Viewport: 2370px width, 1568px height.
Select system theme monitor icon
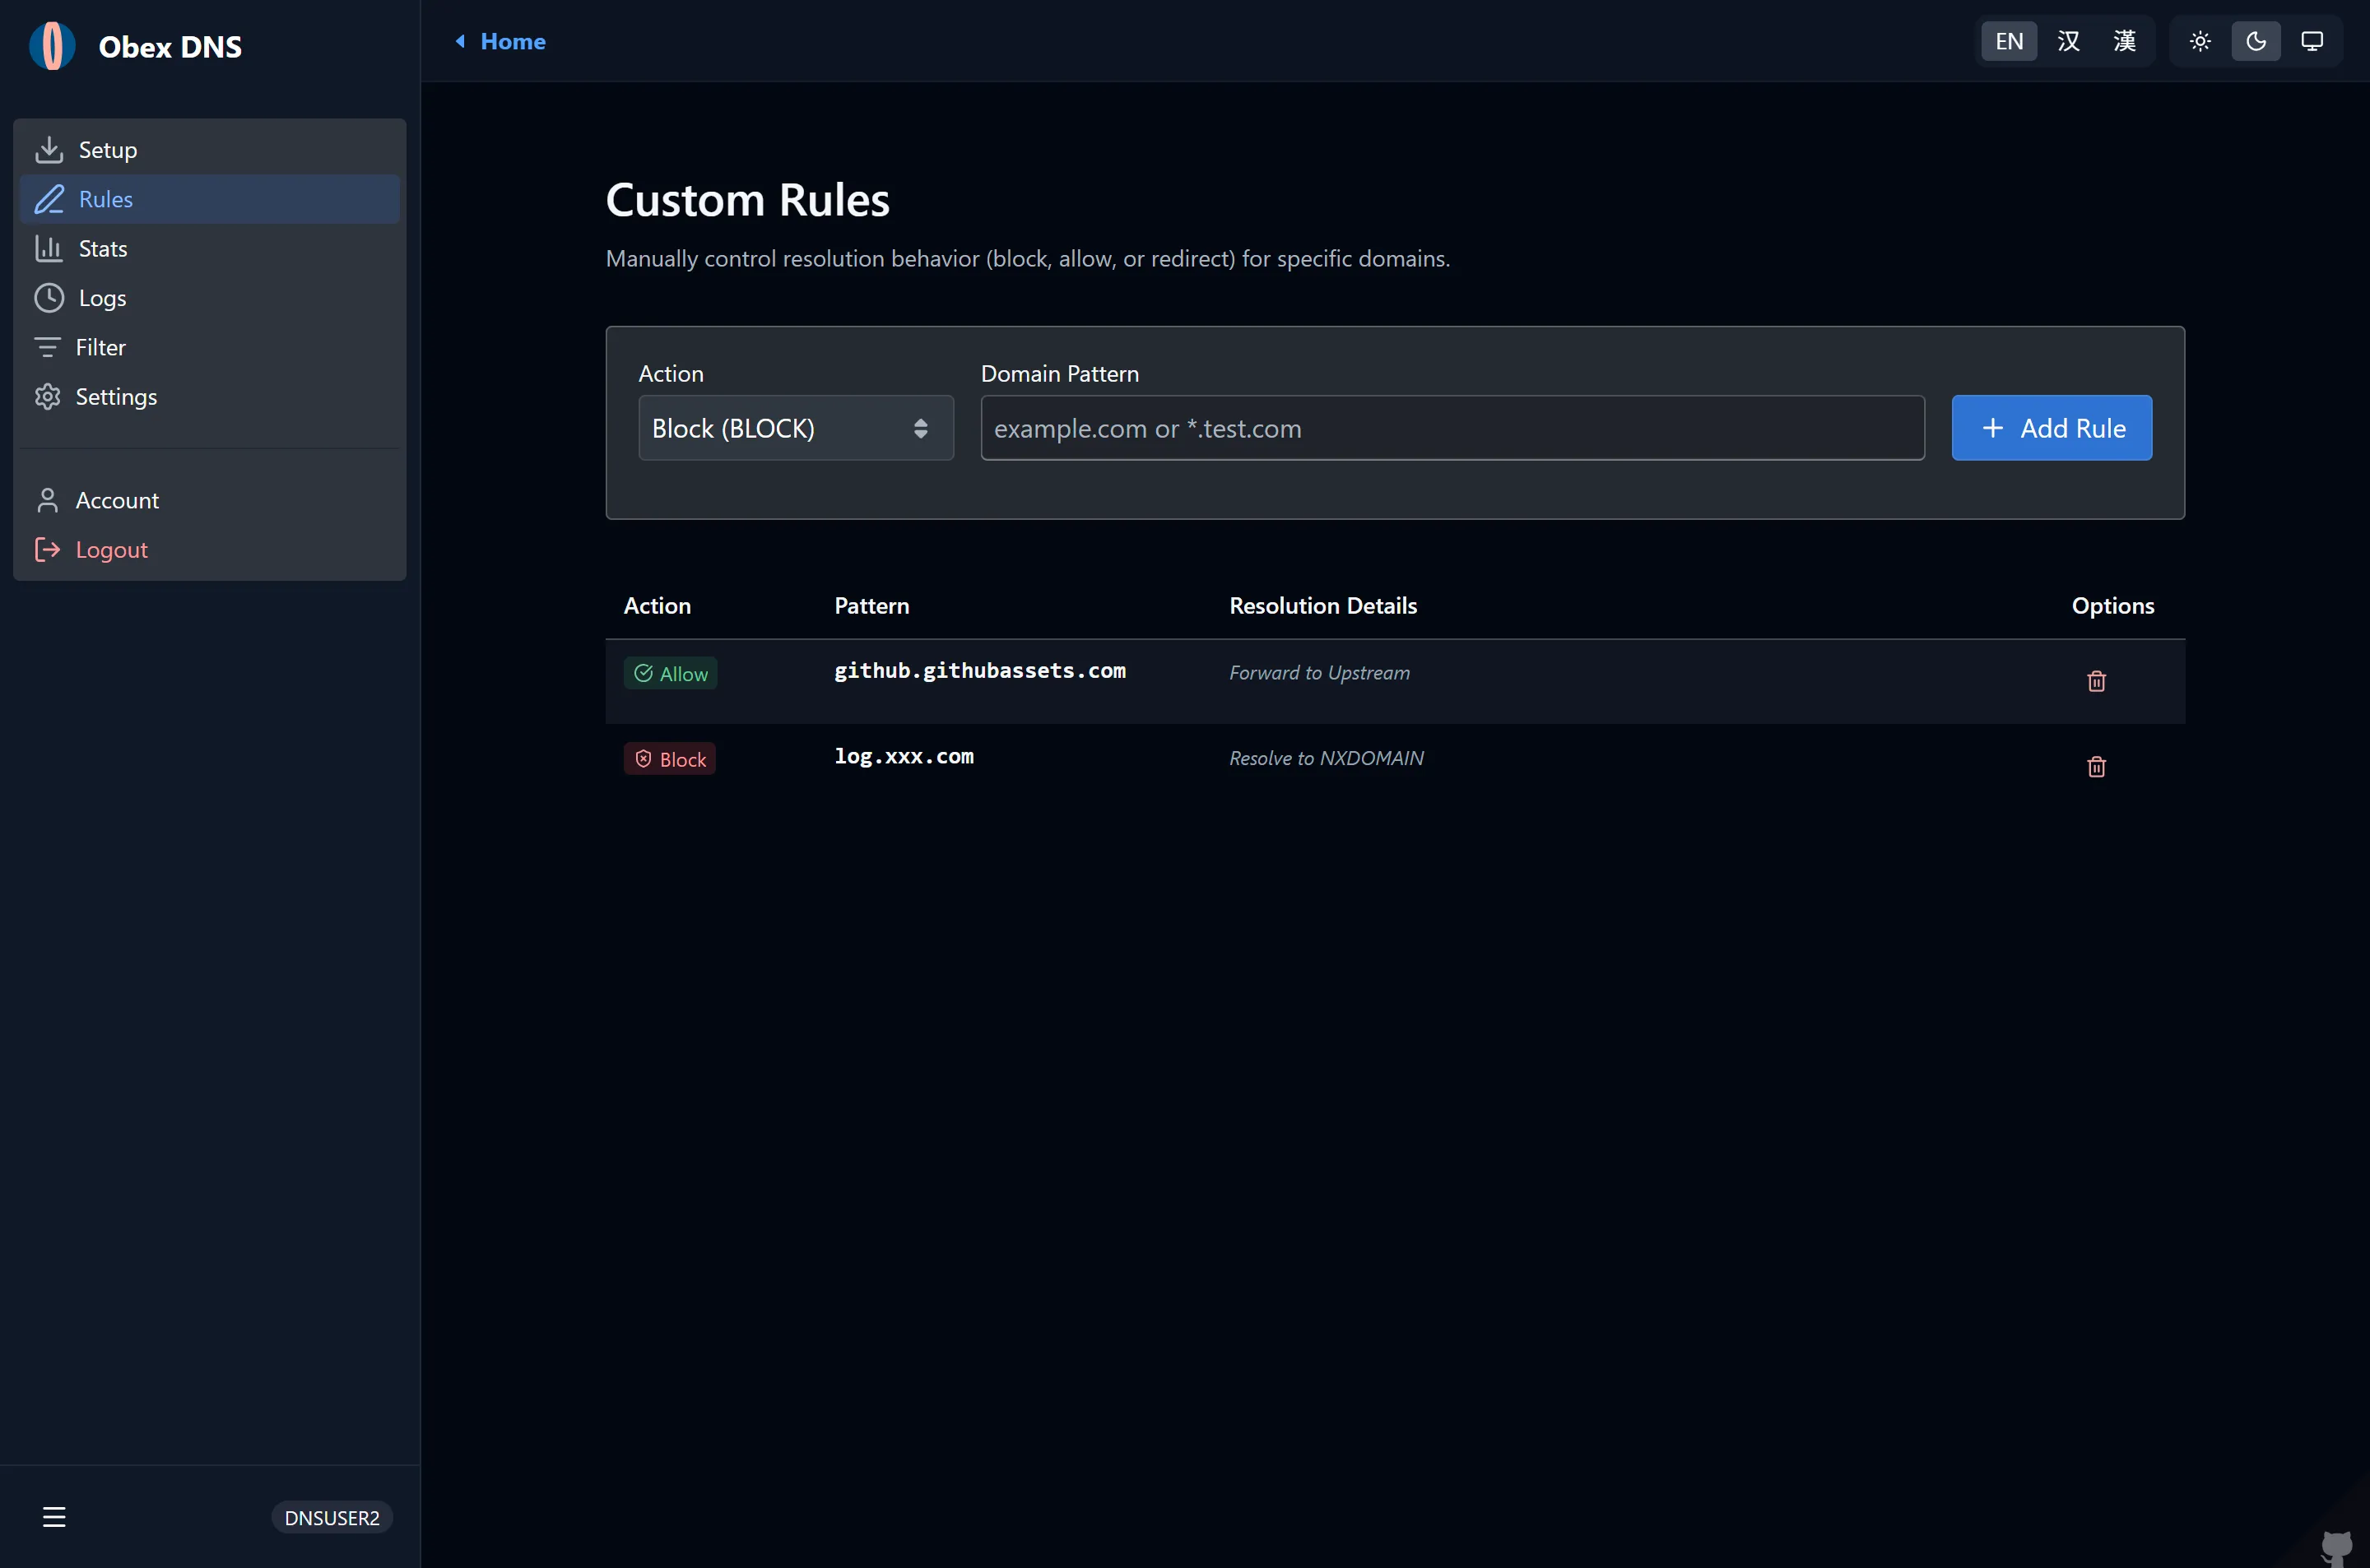click(2312, 41)
